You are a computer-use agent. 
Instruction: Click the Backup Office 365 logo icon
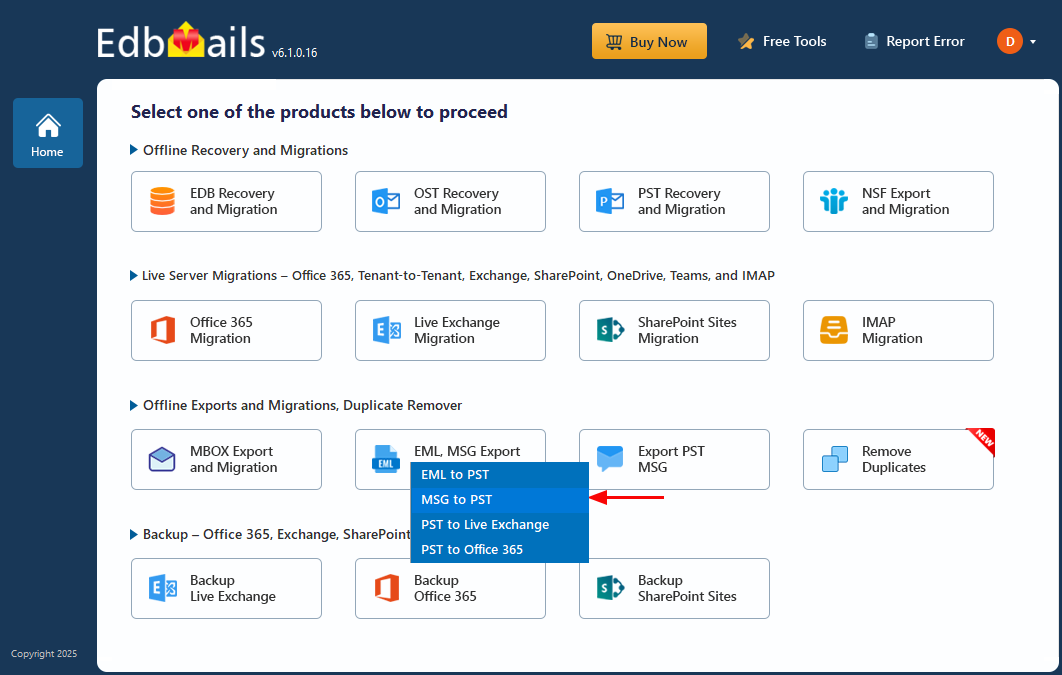[387, 588]
